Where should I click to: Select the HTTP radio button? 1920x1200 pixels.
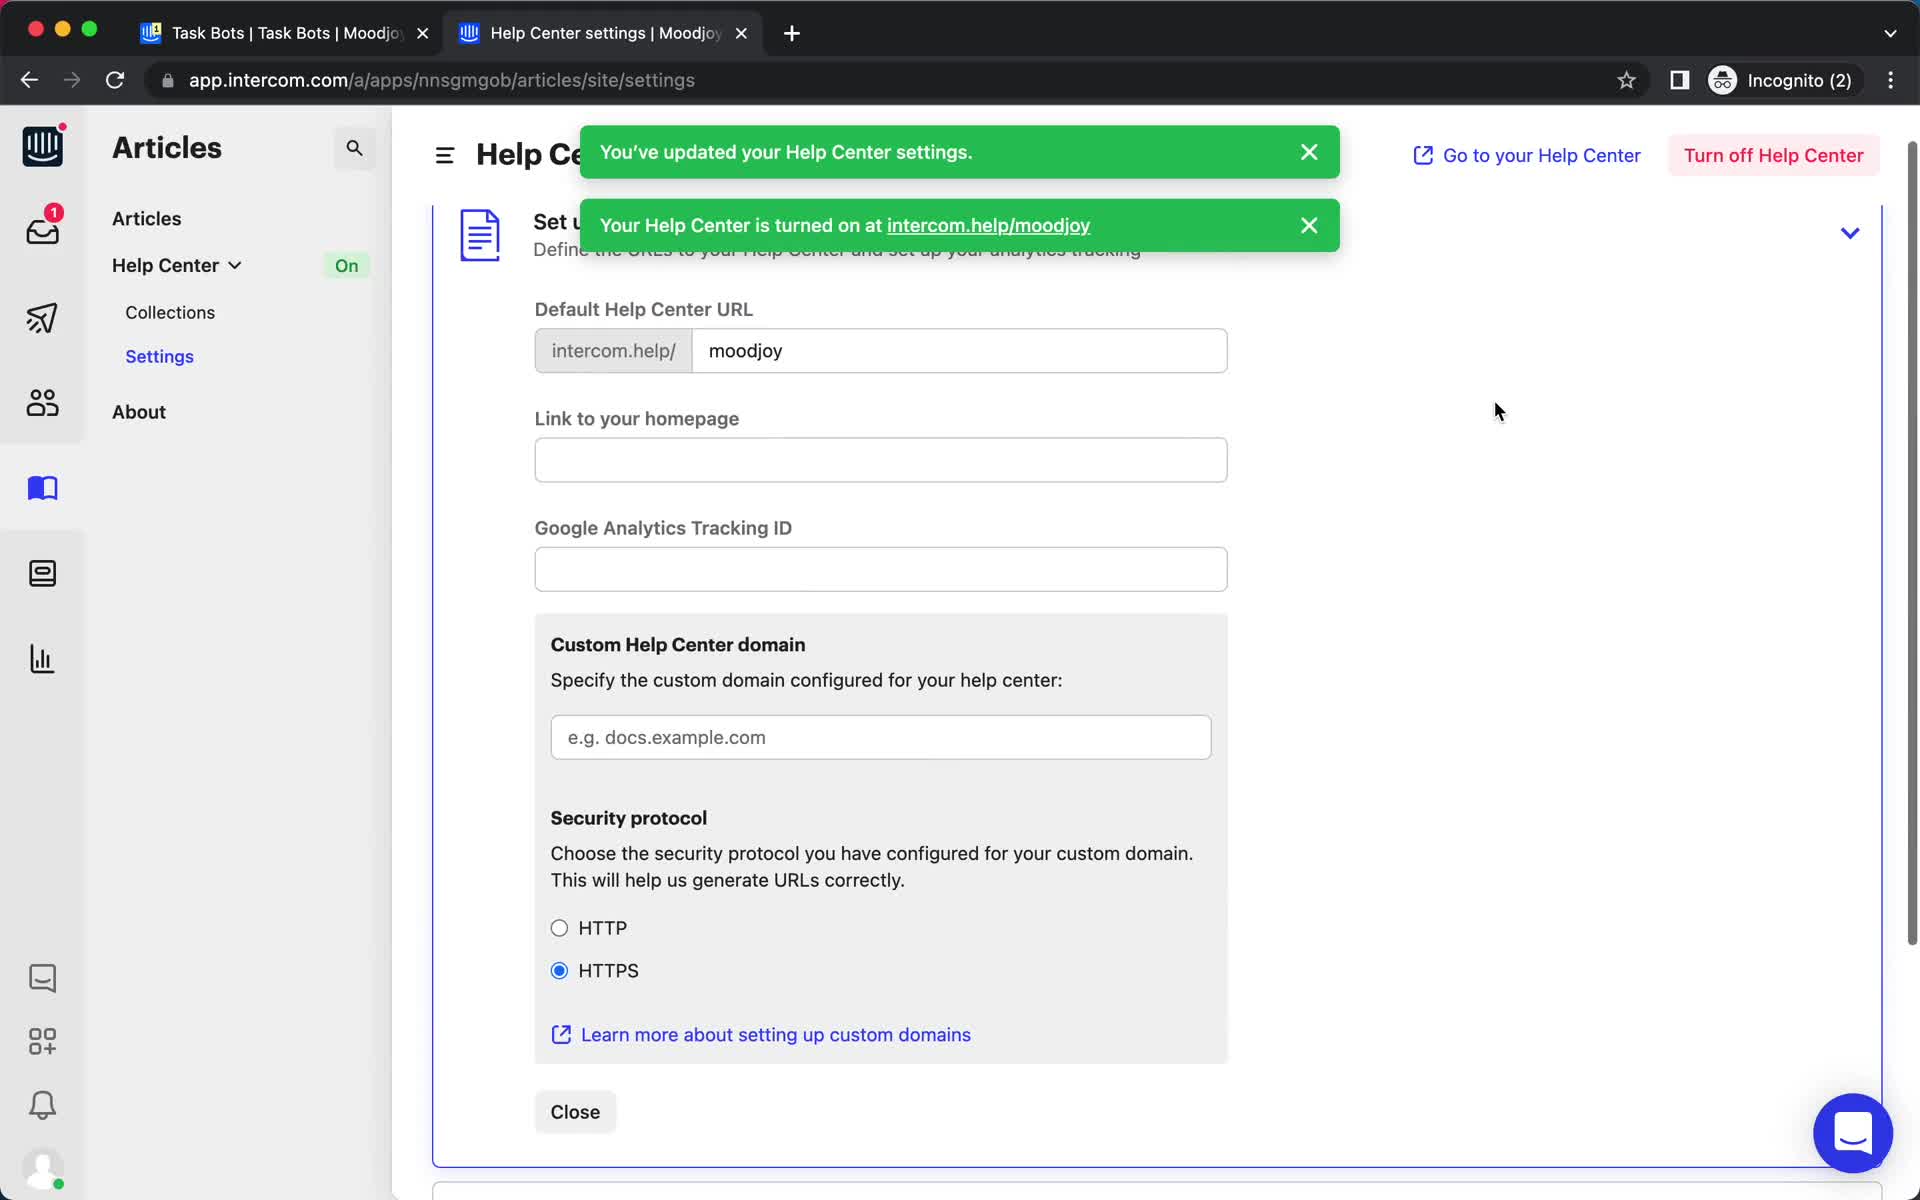tap(558, 926)
